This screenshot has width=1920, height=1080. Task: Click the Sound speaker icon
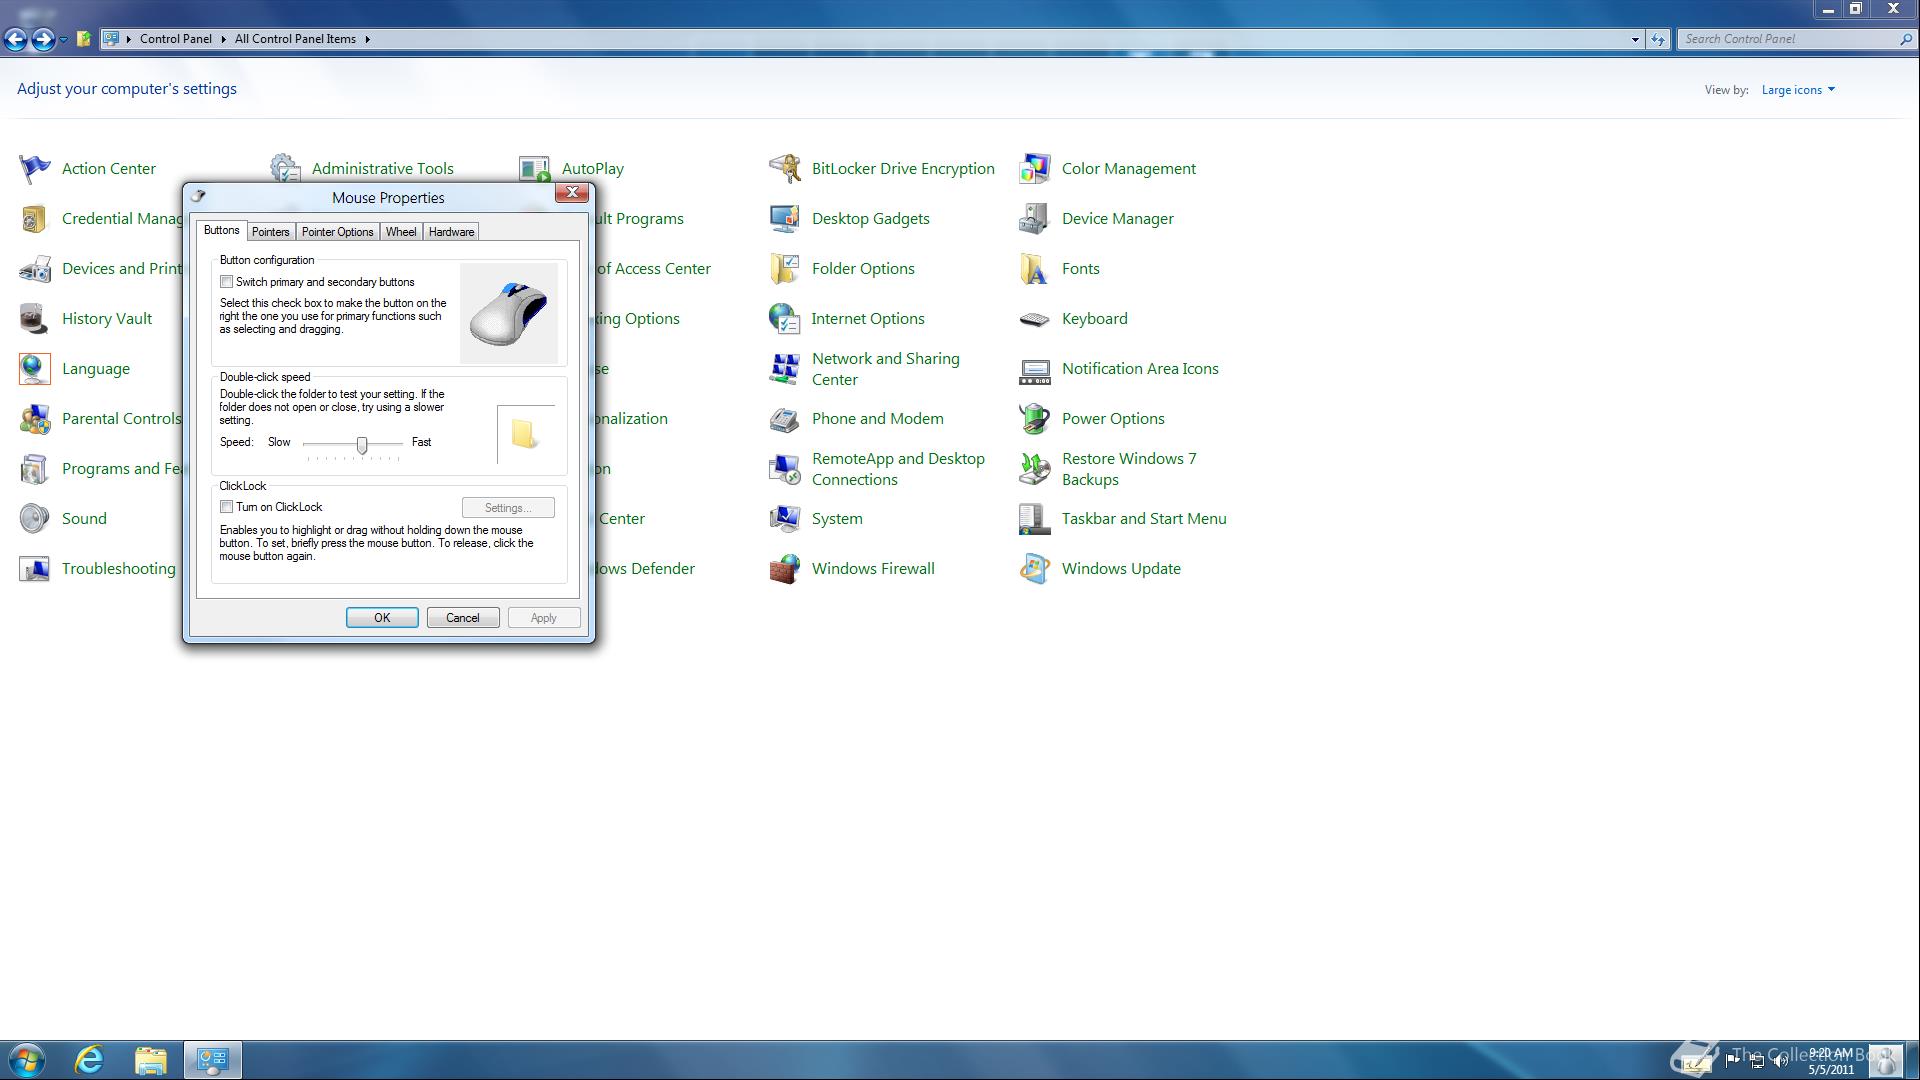click(x=34, y=518)
